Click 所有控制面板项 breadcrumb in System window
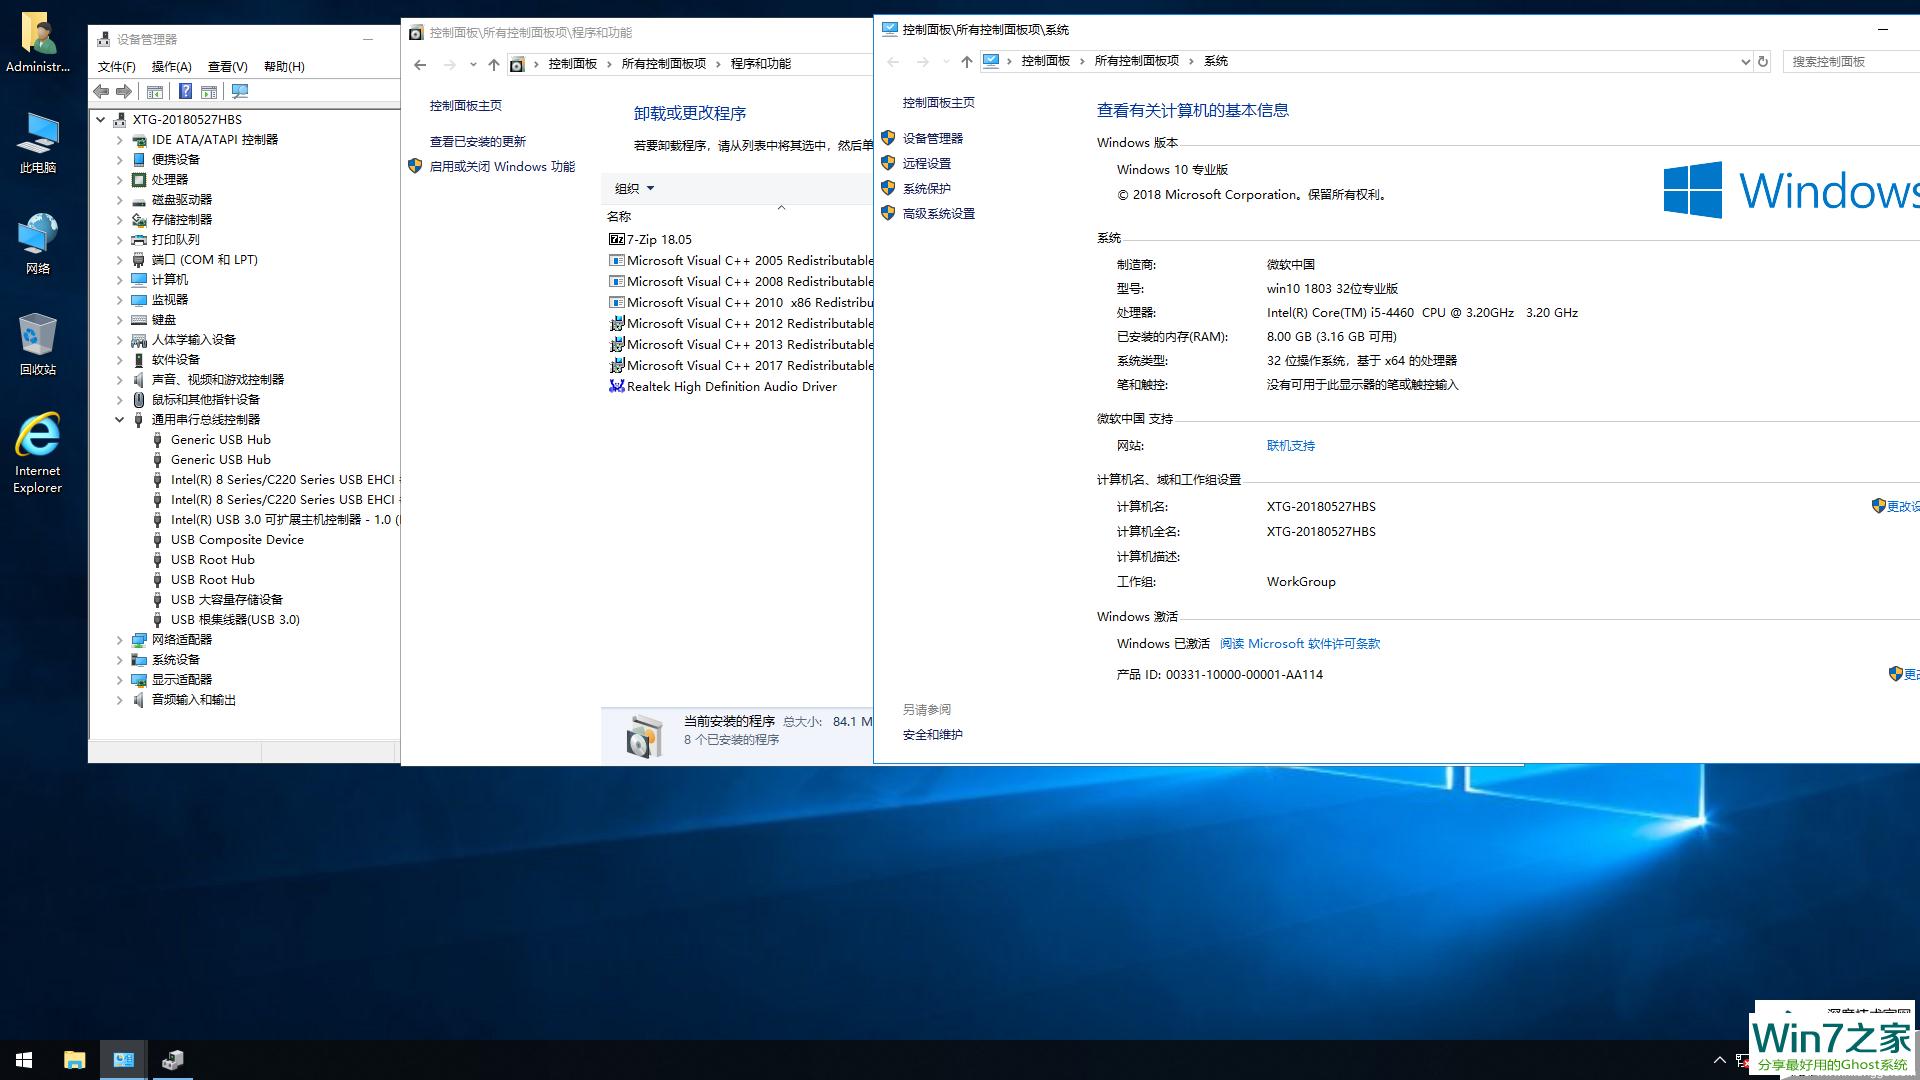The image size is (1920, 1080). (1137, 61)
